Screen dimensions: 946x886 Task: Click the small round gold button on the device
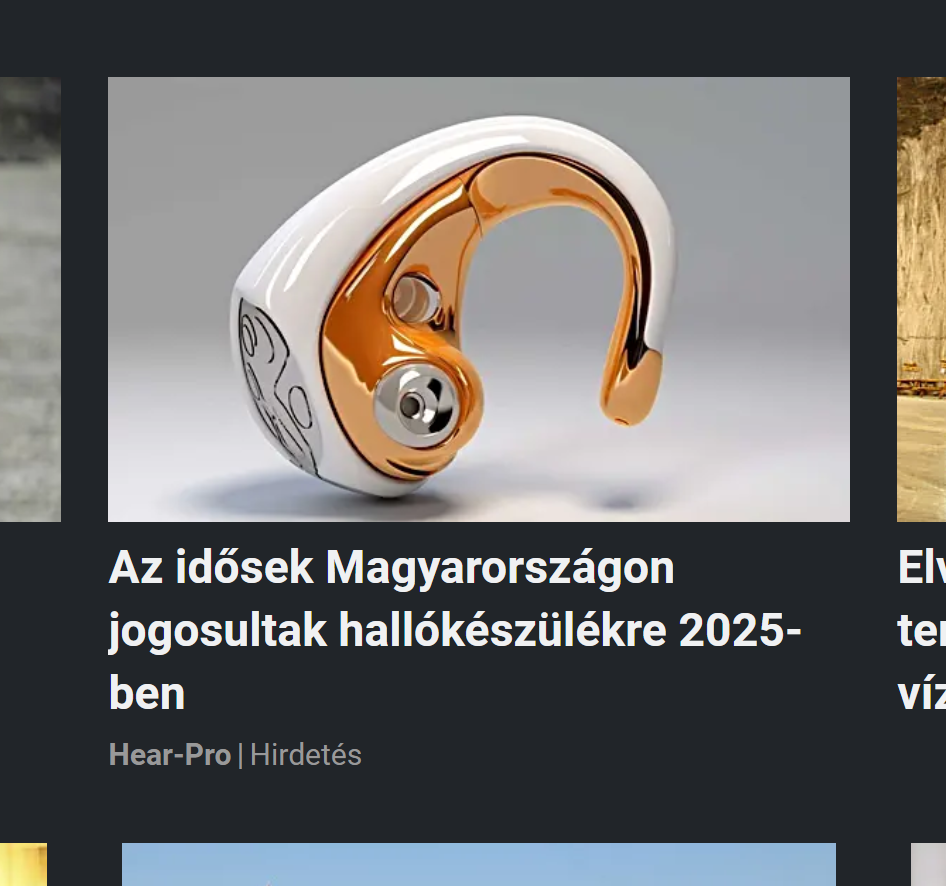click(415, 299)
